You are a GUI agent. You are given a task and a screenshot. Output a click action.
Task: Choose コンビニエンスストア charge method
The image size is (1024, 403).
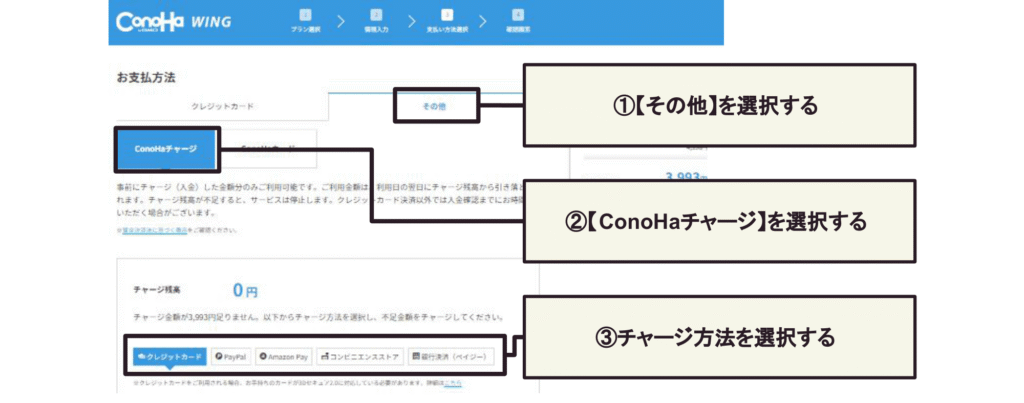coord(359,356)
